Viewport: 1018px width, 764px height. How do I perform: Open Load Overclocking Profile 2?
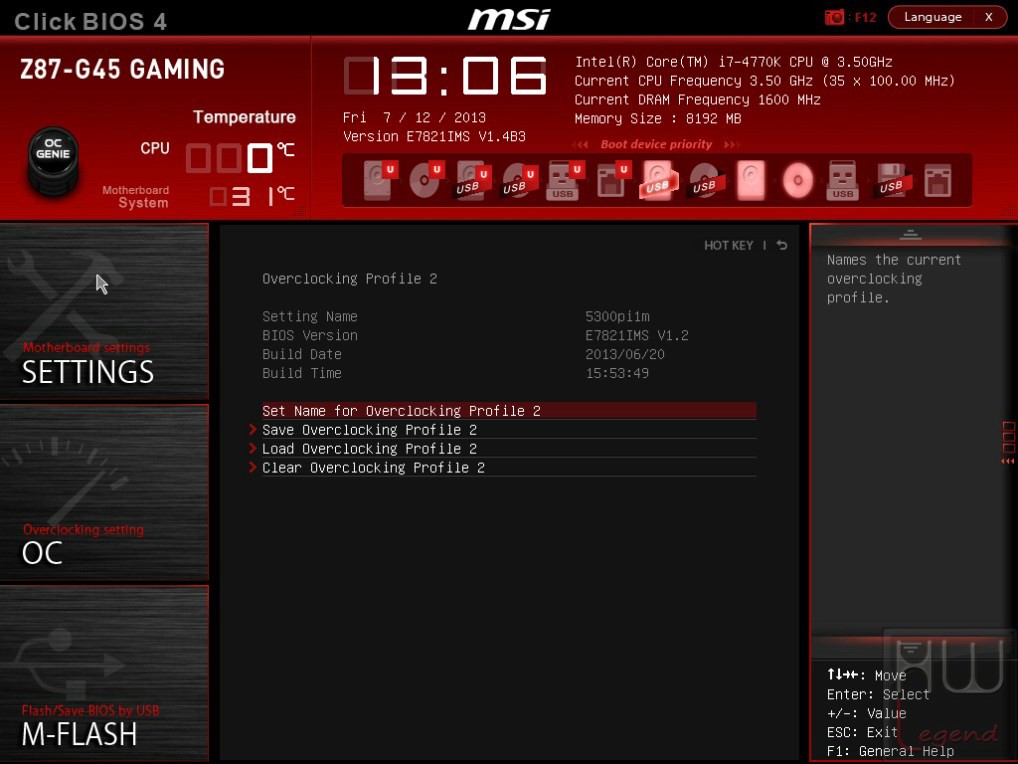508,449
